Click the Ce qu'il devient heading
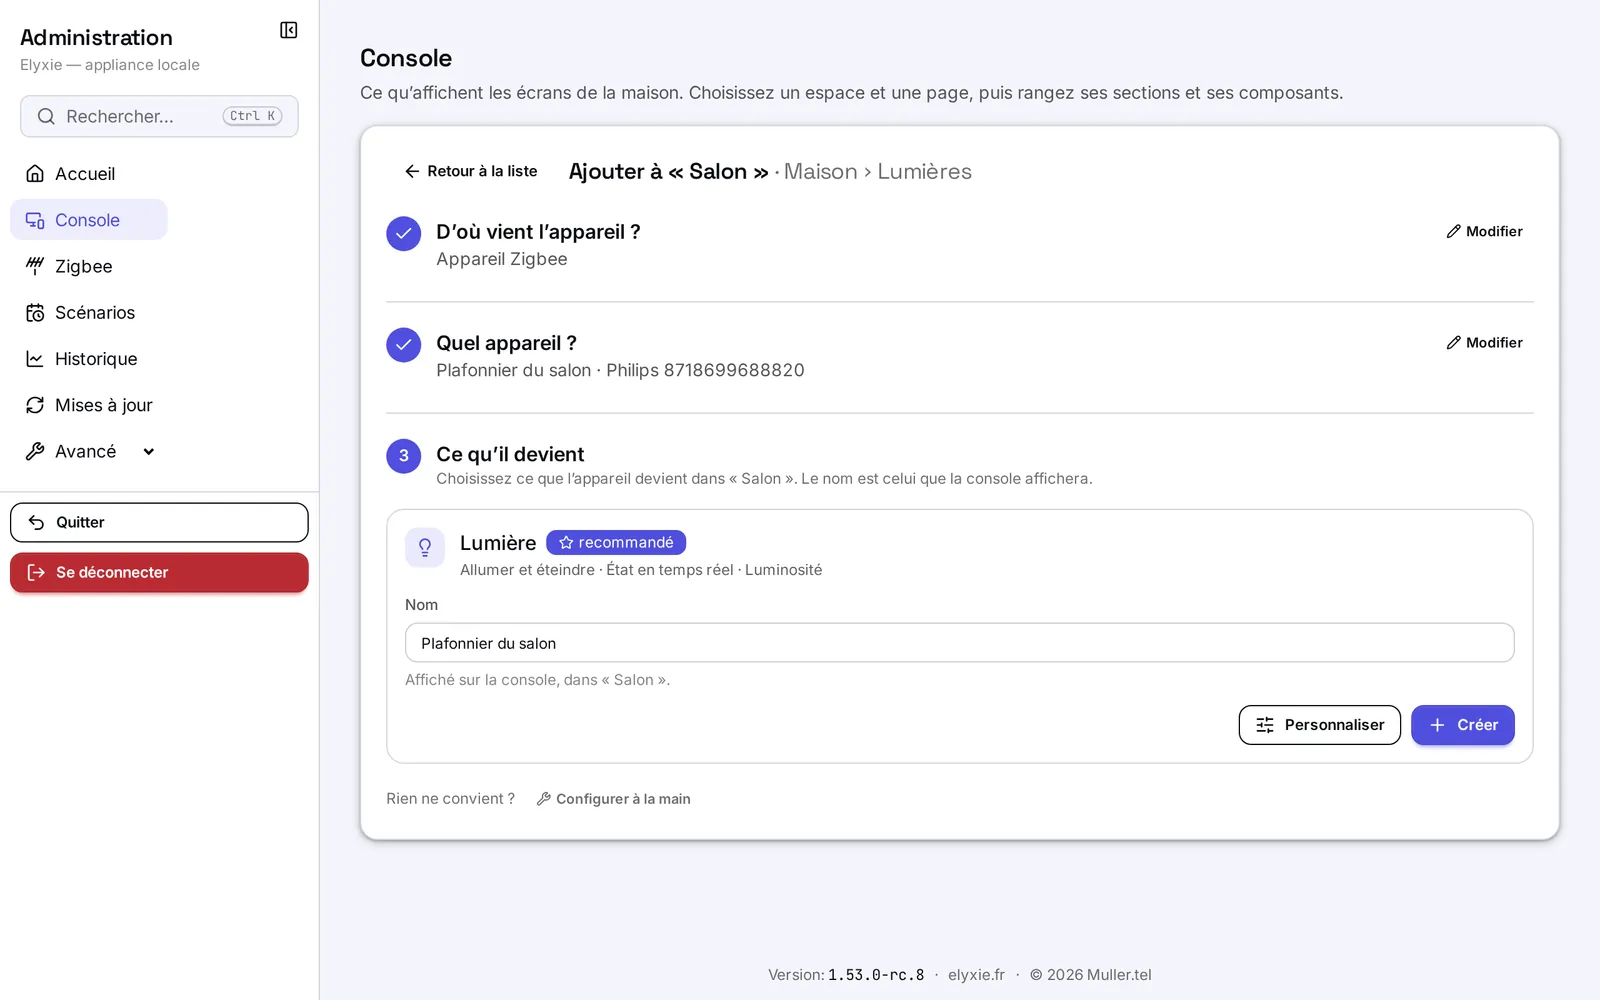 [x=510, y=454]
